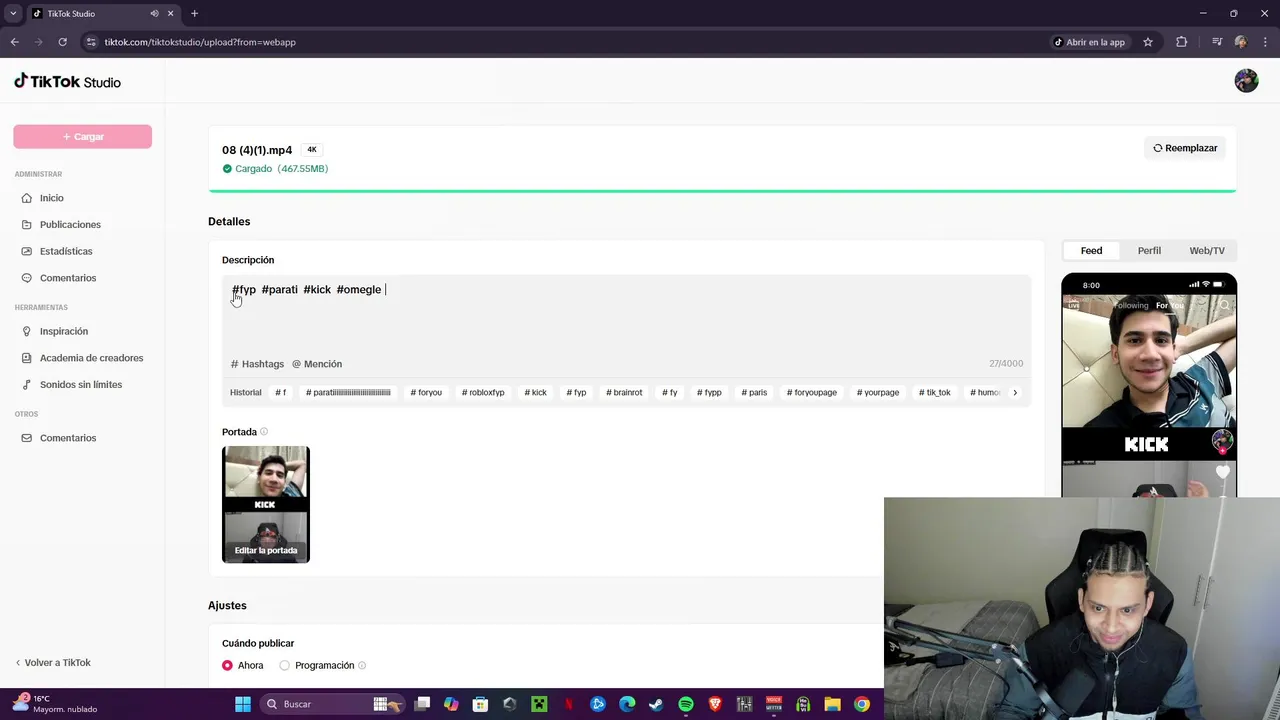Select the TikTok Studio browser tab
Viewport: 1280px width, 720px height.
click(x=100, y=14)
